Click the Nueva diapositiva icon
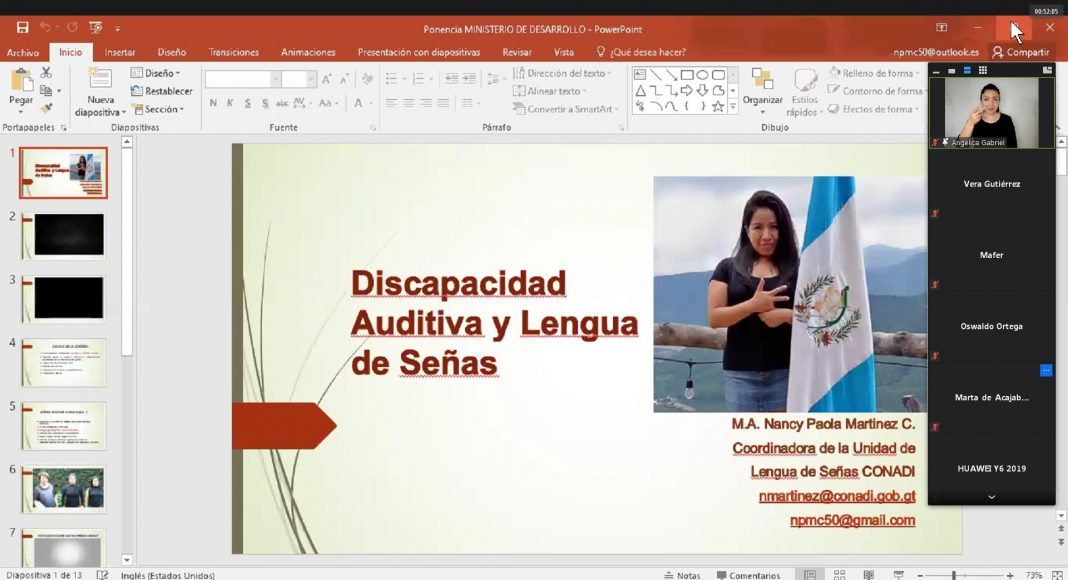Image resolution: width=1068 pixels, height=580 pixels. pyautogui.click(x=100, y=80)
